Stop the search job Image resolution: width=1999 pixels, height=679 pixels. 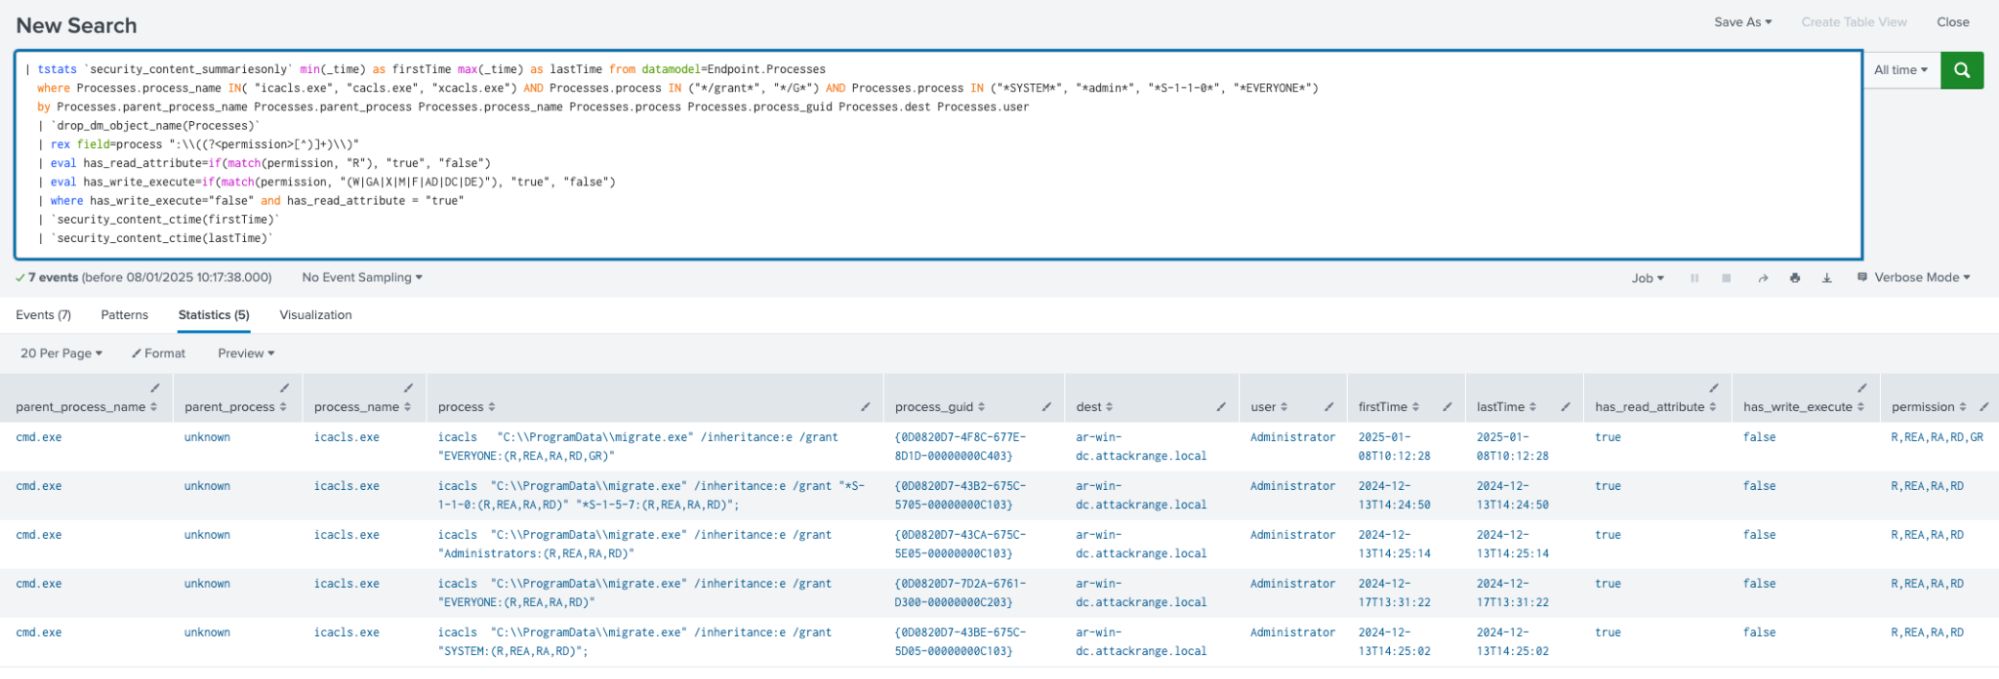pos(1726,278)
